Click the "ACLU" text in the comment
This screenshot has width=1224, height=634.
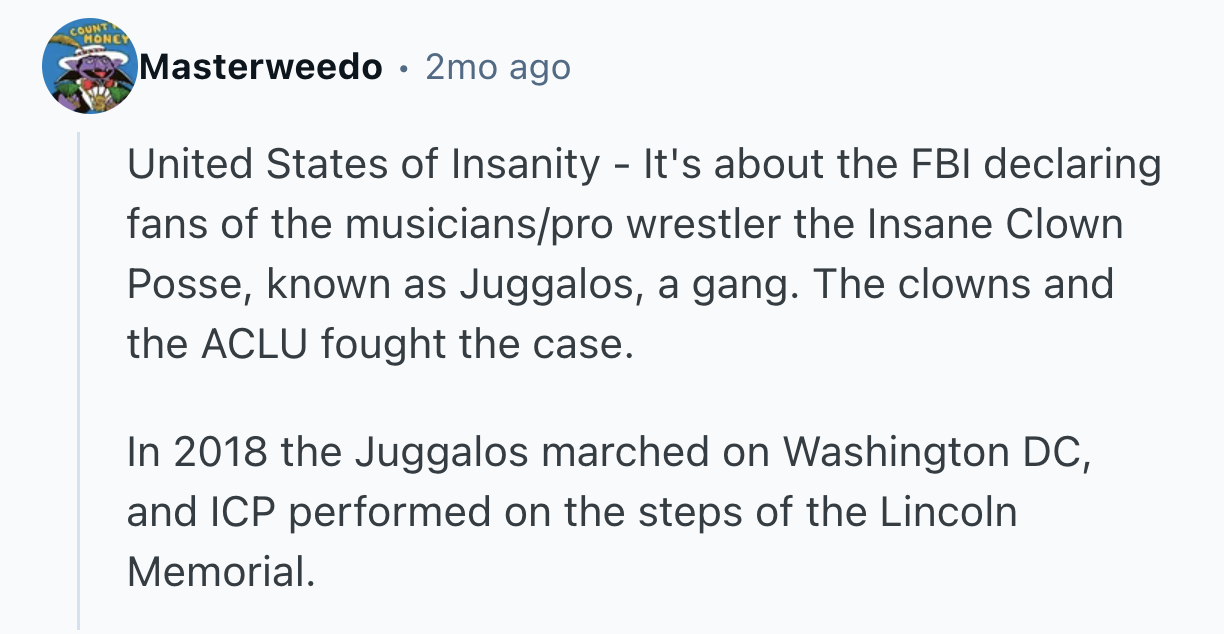tap(256, 344)
